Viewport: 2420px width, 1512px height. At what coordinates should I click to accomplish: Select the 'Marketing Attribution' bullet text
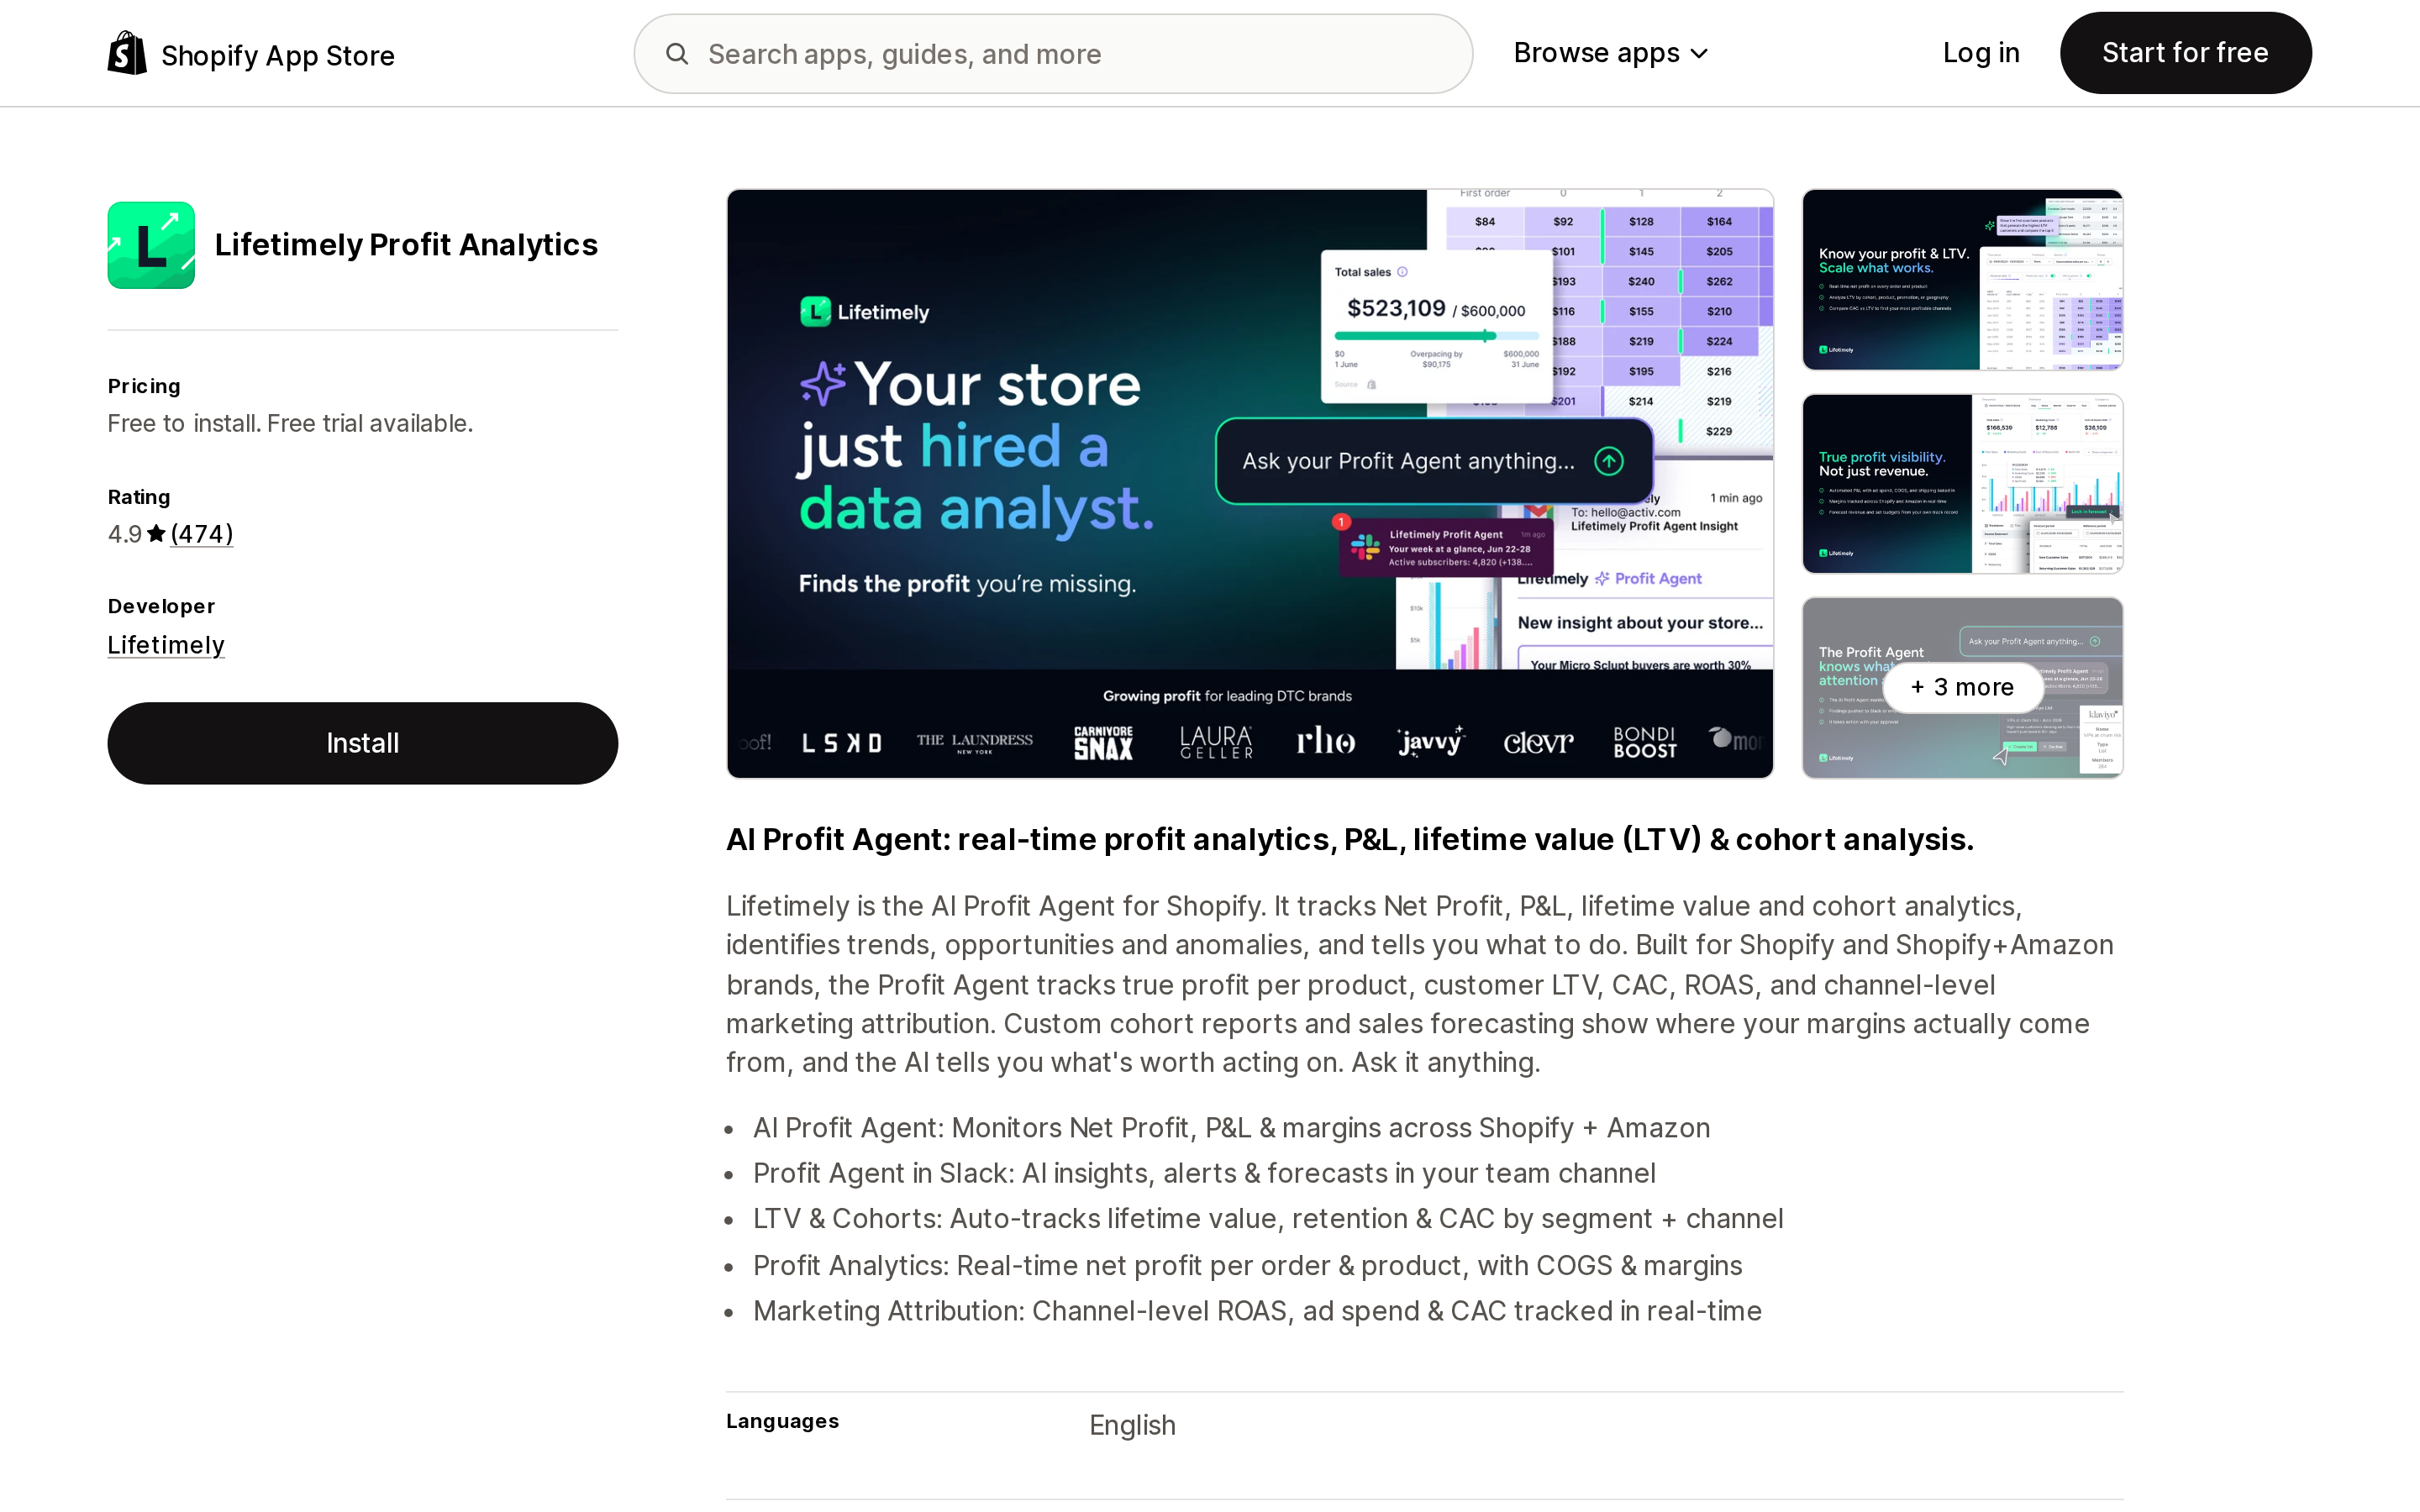(x=1257, y=1311)
